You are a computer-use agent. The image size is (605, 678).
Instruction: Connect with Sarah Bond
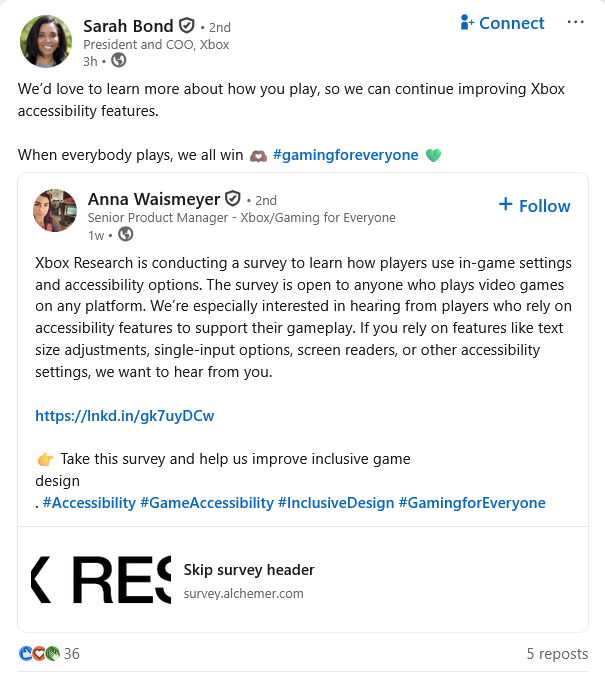point(502,23)
